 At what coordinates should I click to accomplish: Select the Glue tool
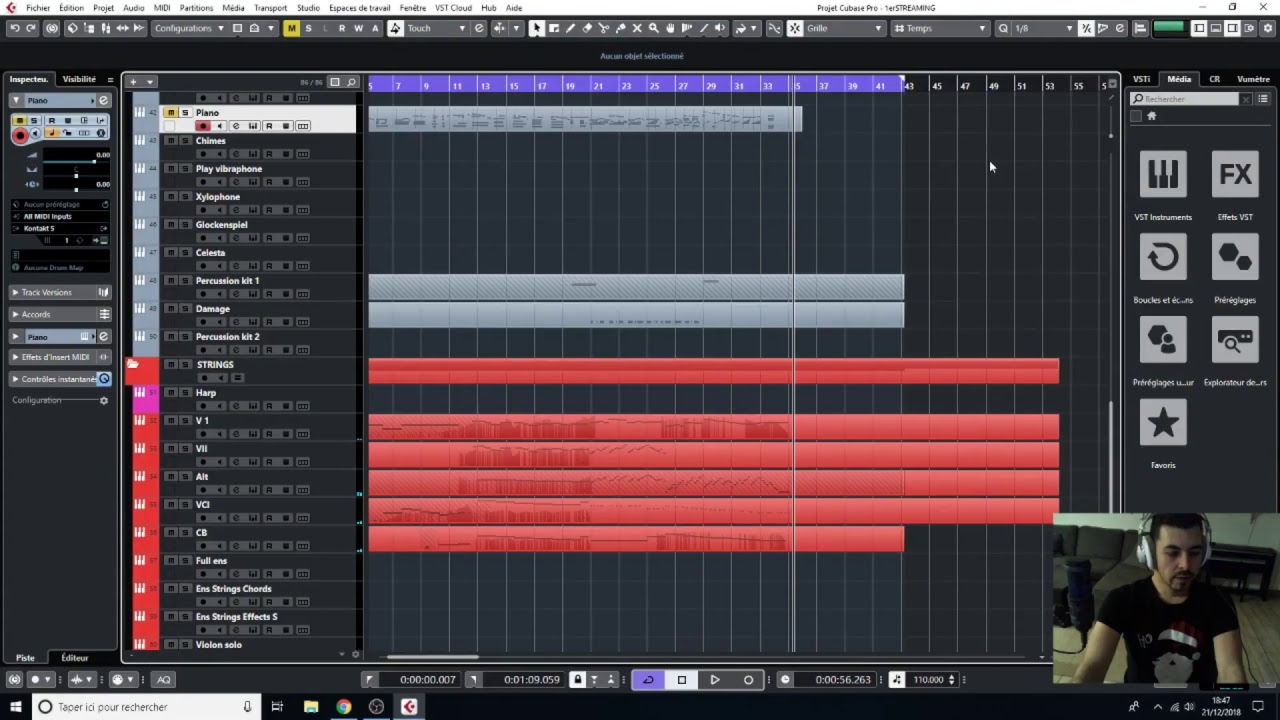pyautogui.click(x=620, y=28)
